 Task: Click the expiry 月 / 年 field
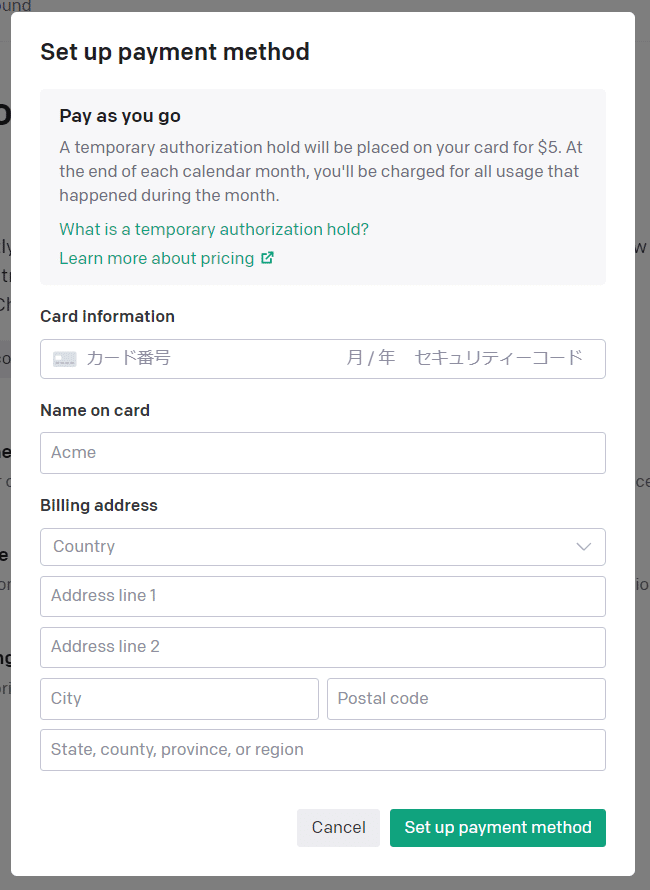[x=371, y=358]
